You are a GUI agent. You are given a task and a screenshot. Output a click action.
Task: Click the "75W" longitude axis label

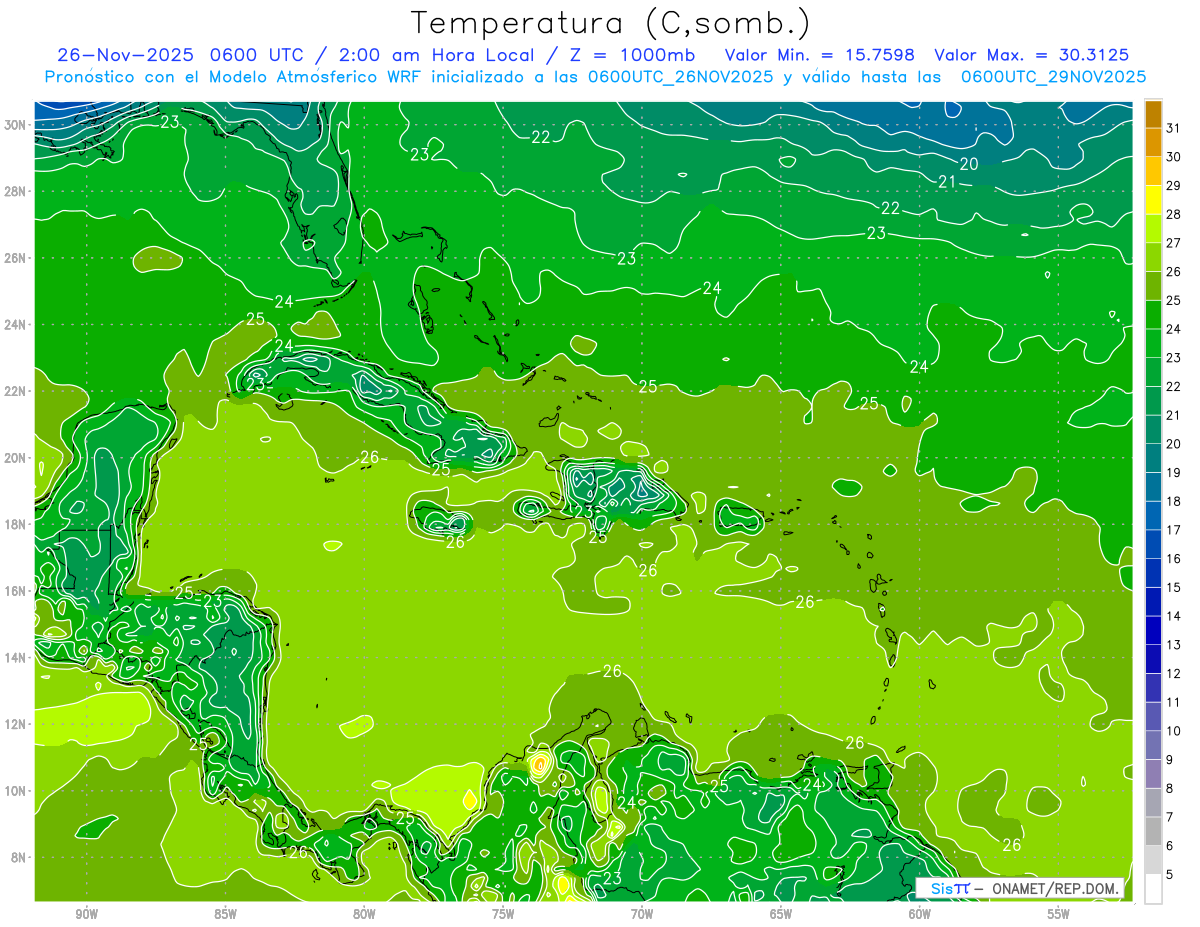click(x=503, y=914)
